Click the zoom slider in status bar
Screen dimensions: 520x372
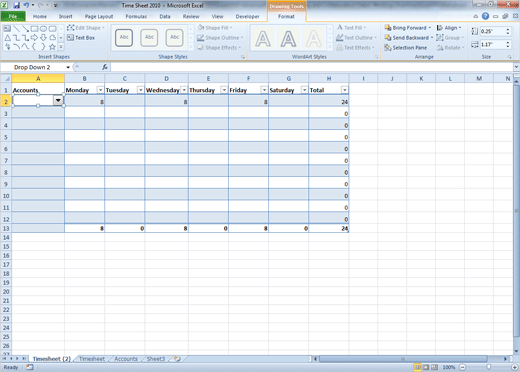pos(488,367)
